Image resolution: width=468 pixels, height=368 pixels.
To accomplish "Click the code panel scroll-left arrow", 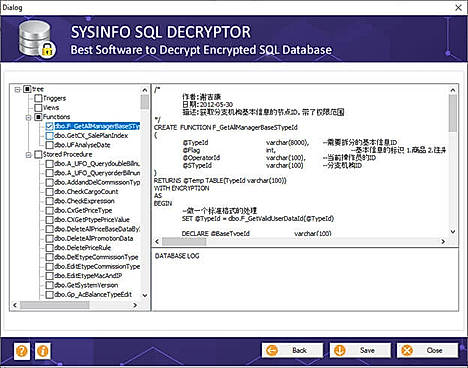I will click(157, 241).
